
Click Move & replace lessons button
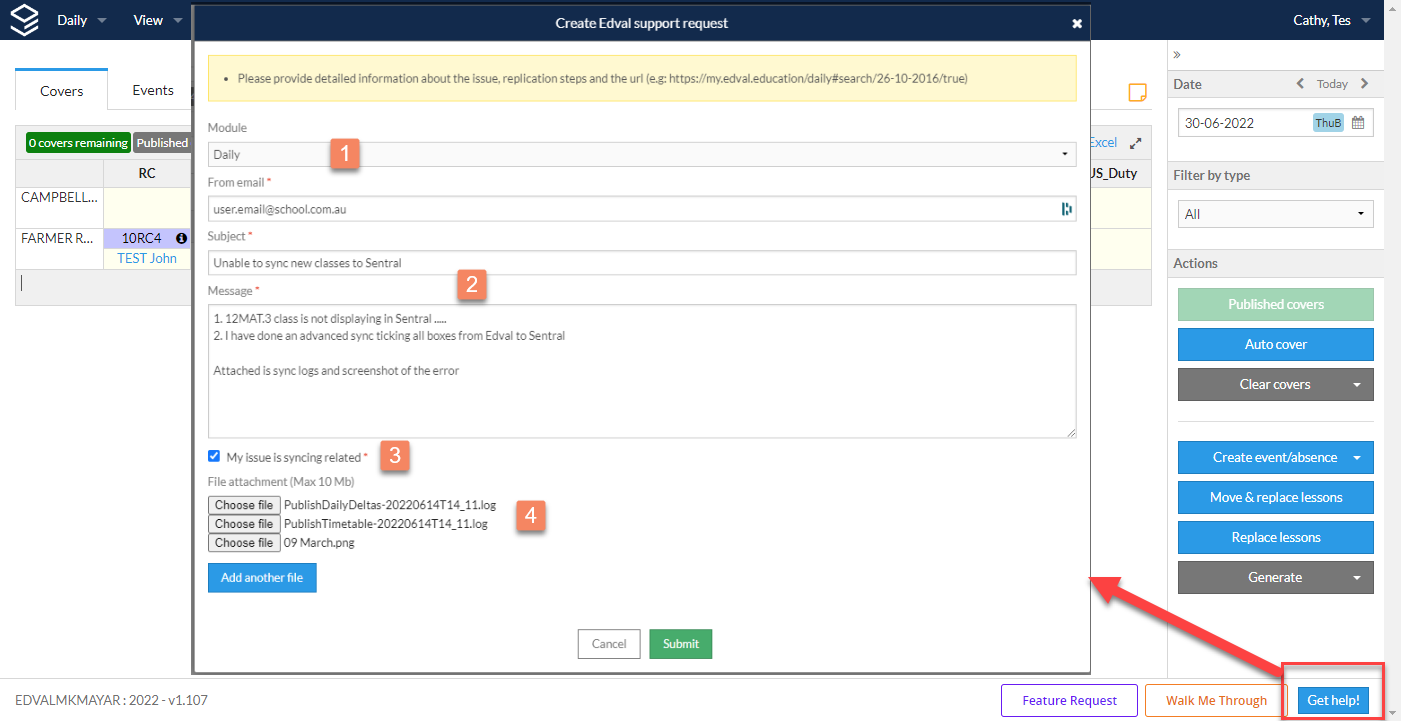point(1275,497)
